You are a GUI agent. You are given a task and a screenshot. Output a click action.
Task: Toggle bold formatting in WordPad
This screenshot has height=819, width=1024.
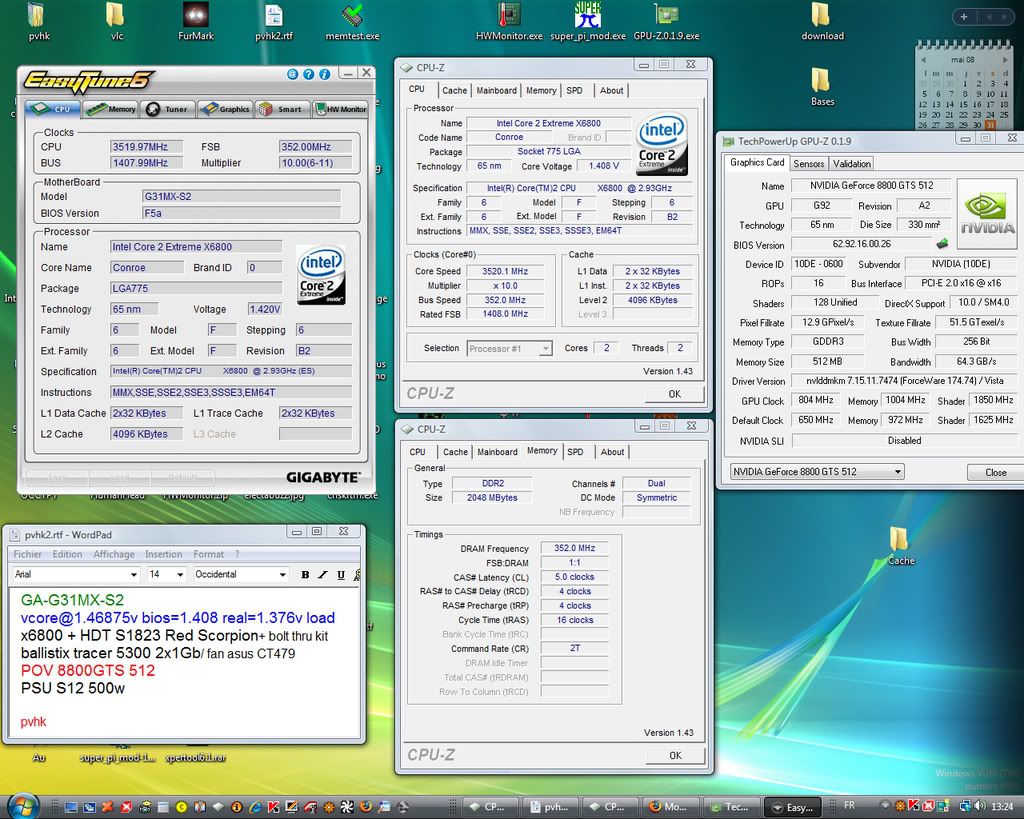(x=306, y=575)
